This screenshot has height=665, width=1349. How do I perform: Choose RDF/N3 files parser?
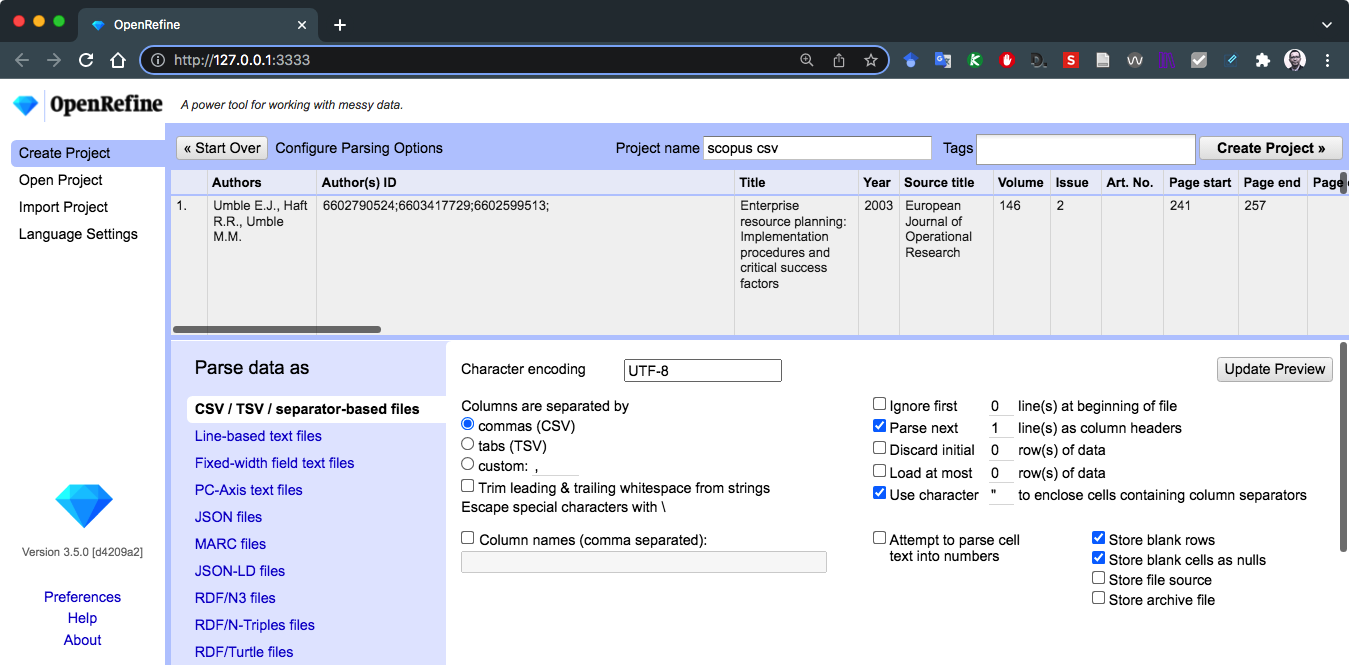[x=235, y=598]
